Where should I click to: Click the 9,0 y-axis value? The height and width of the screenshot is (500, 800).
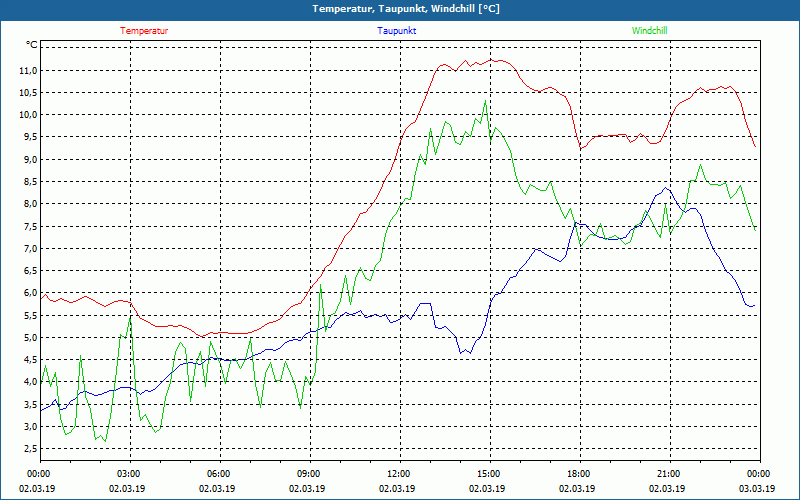point(30,160)
